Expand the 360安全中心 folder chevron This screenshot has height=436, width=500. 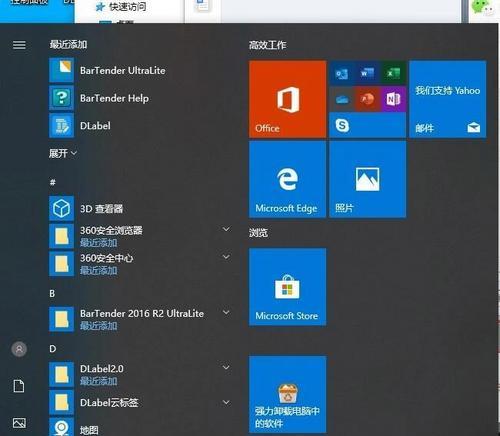click(226, 257)
